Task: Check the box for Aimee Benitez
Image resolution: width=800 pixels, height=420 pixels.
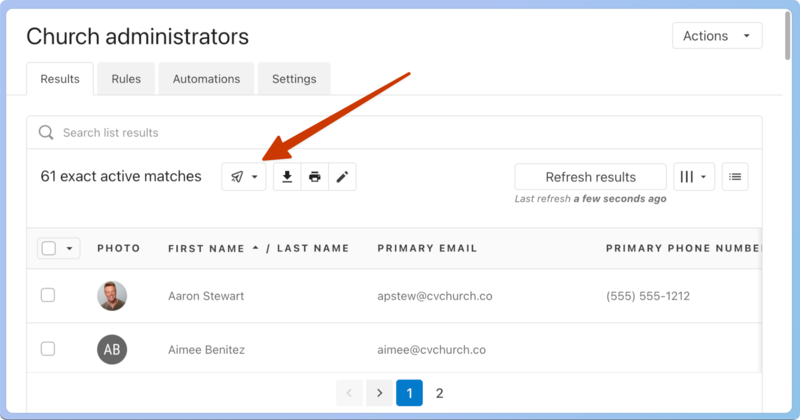Action: pos(48,349)
